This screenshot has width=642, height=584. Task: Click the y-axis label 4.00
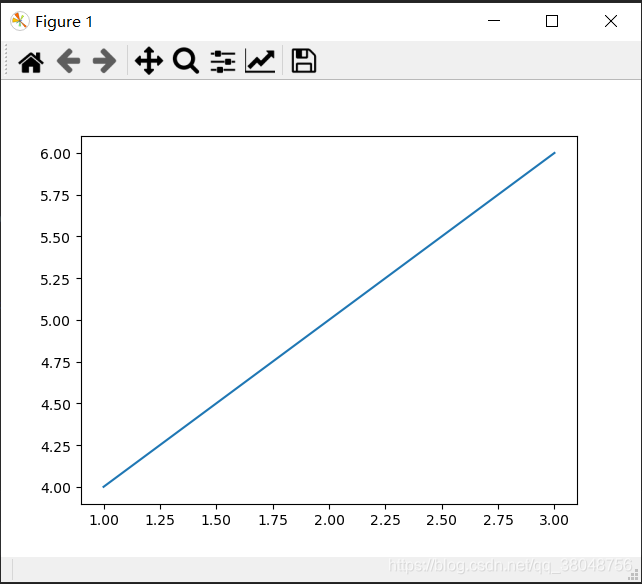(x=55, y=488)
